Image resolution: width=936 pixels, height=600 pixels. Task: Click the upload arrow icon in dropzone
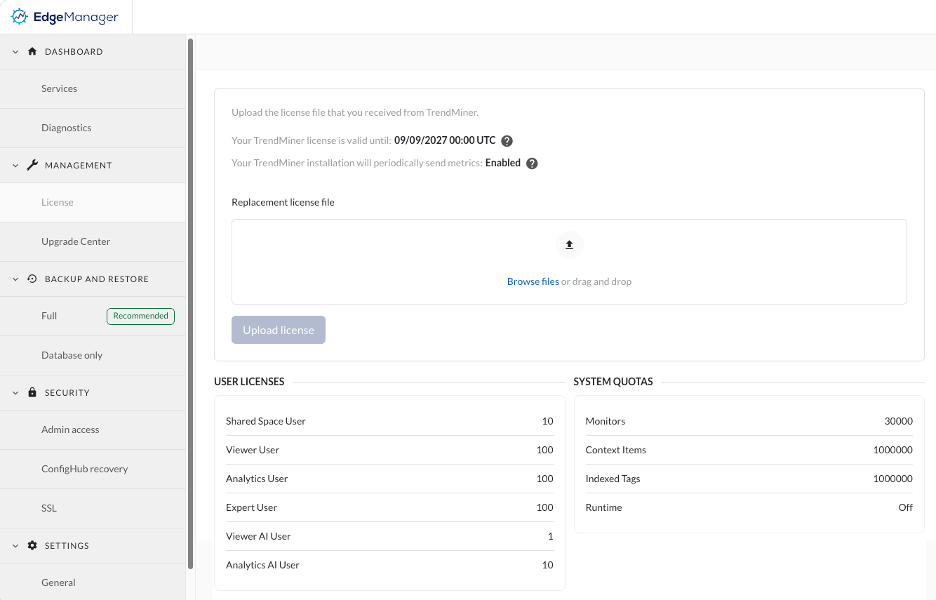click(569, 245)
